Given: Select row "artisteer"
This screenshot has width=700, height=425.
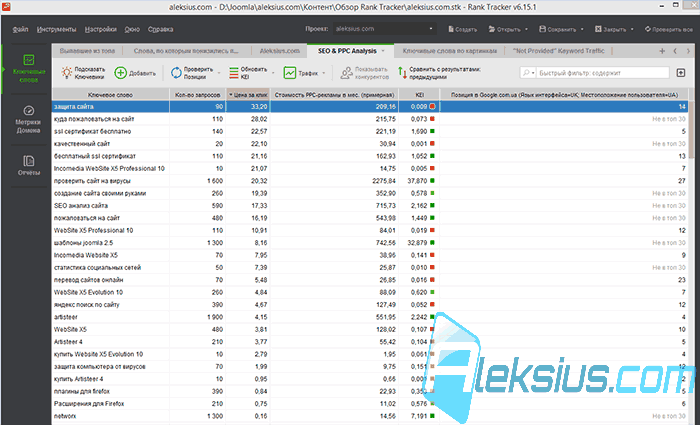Looking at the screenshot, I should [x=370, y=317].
